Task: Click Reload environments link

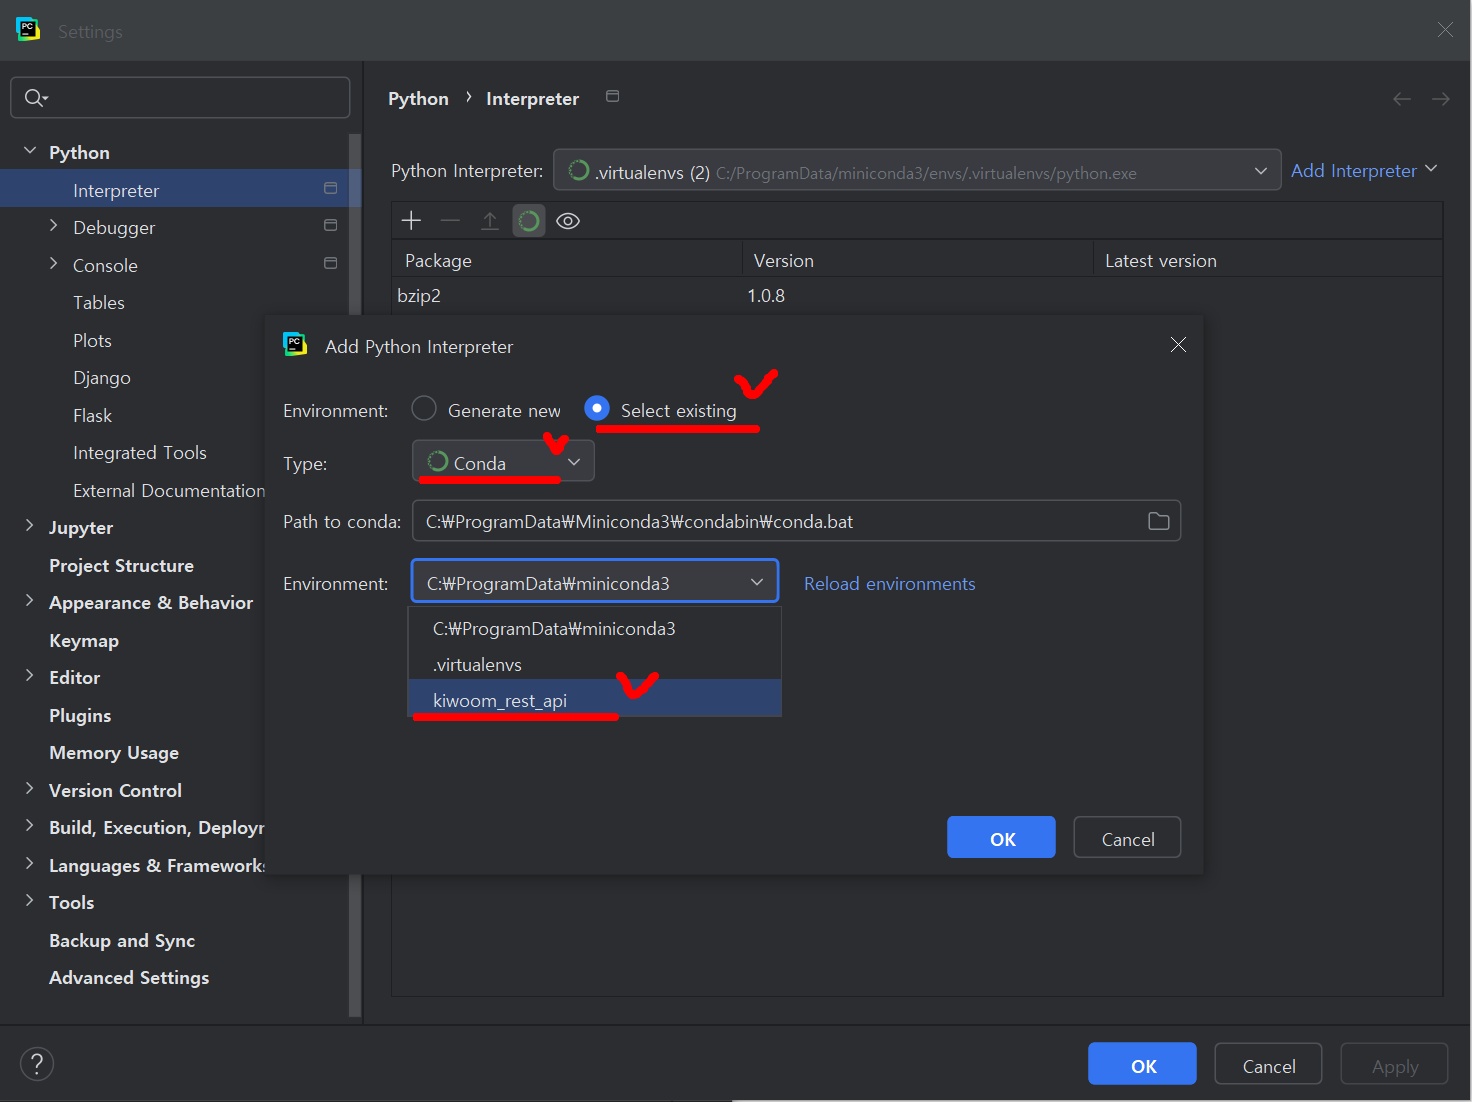Action: (889, 583)
